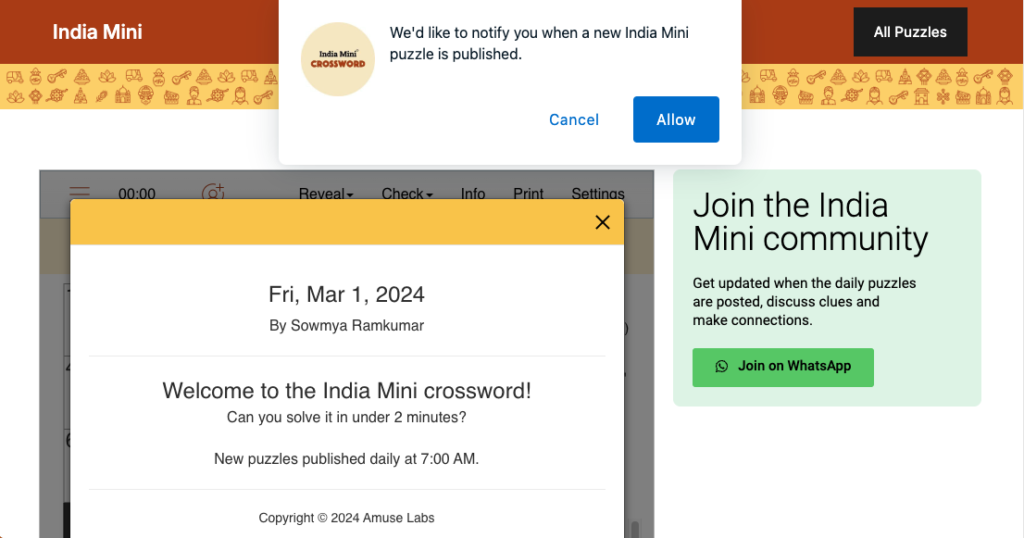Screen dimensions: 1024x538
Task: Click the author line By Sowmya Ramkumar
Action: [347, 325]
